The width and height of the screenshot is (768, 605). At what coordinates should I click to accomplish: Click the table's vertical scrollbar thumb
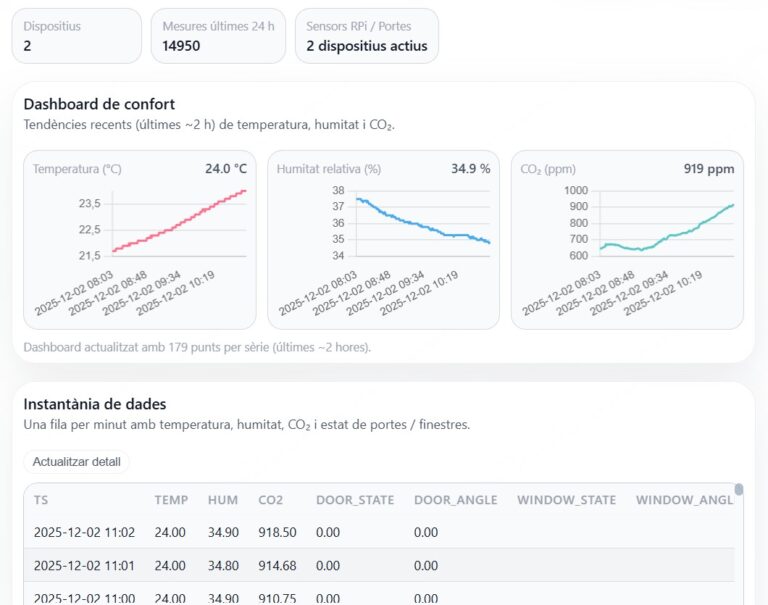[739, 489]
